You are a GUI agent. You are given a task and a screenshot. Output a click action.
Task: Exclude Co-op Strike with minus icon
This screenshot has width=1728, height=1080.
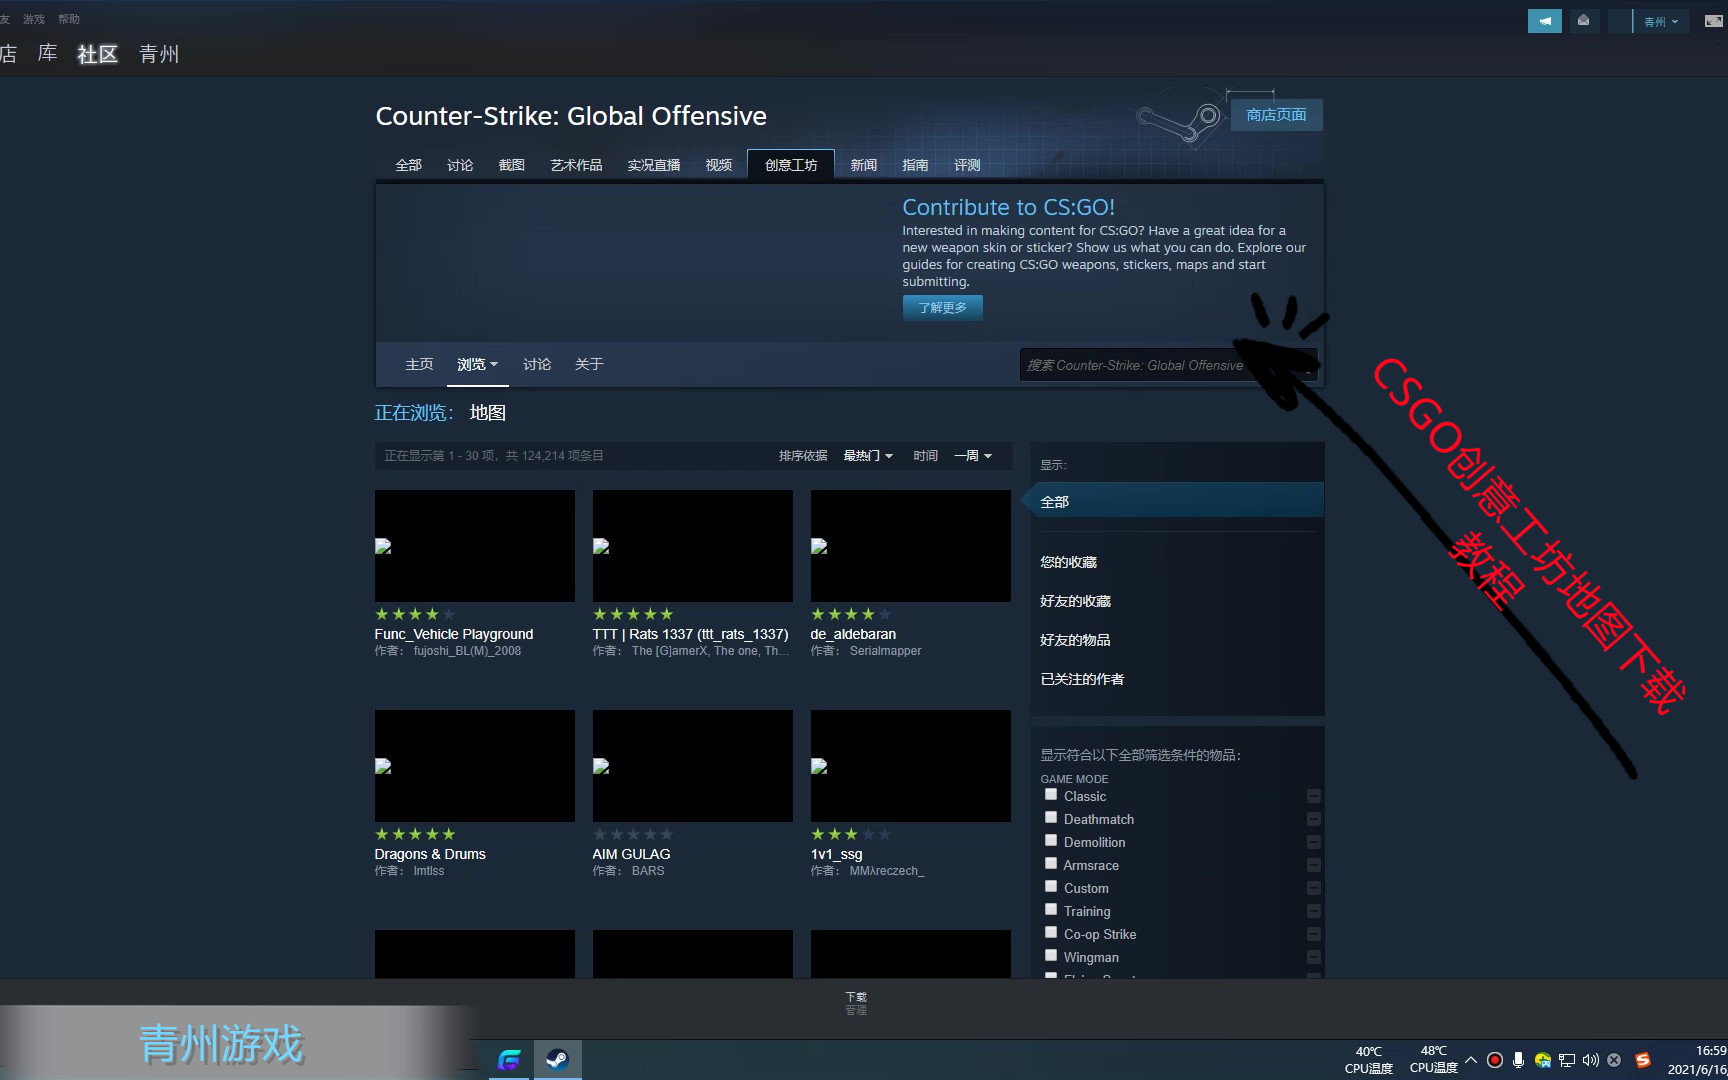[x=1314, y=934]
